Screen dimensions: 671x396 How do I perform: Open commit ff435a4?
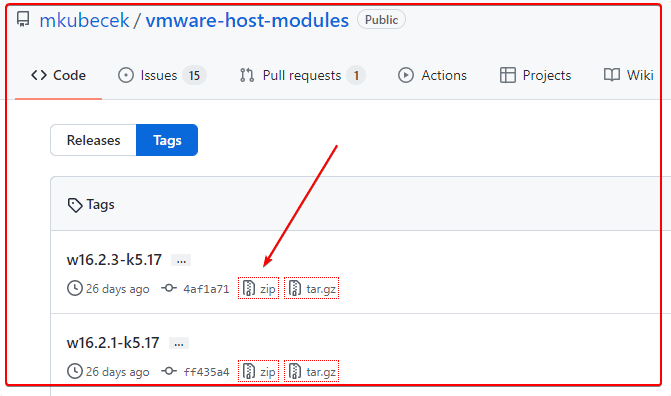pyautogui.click(x=206, y=372)
